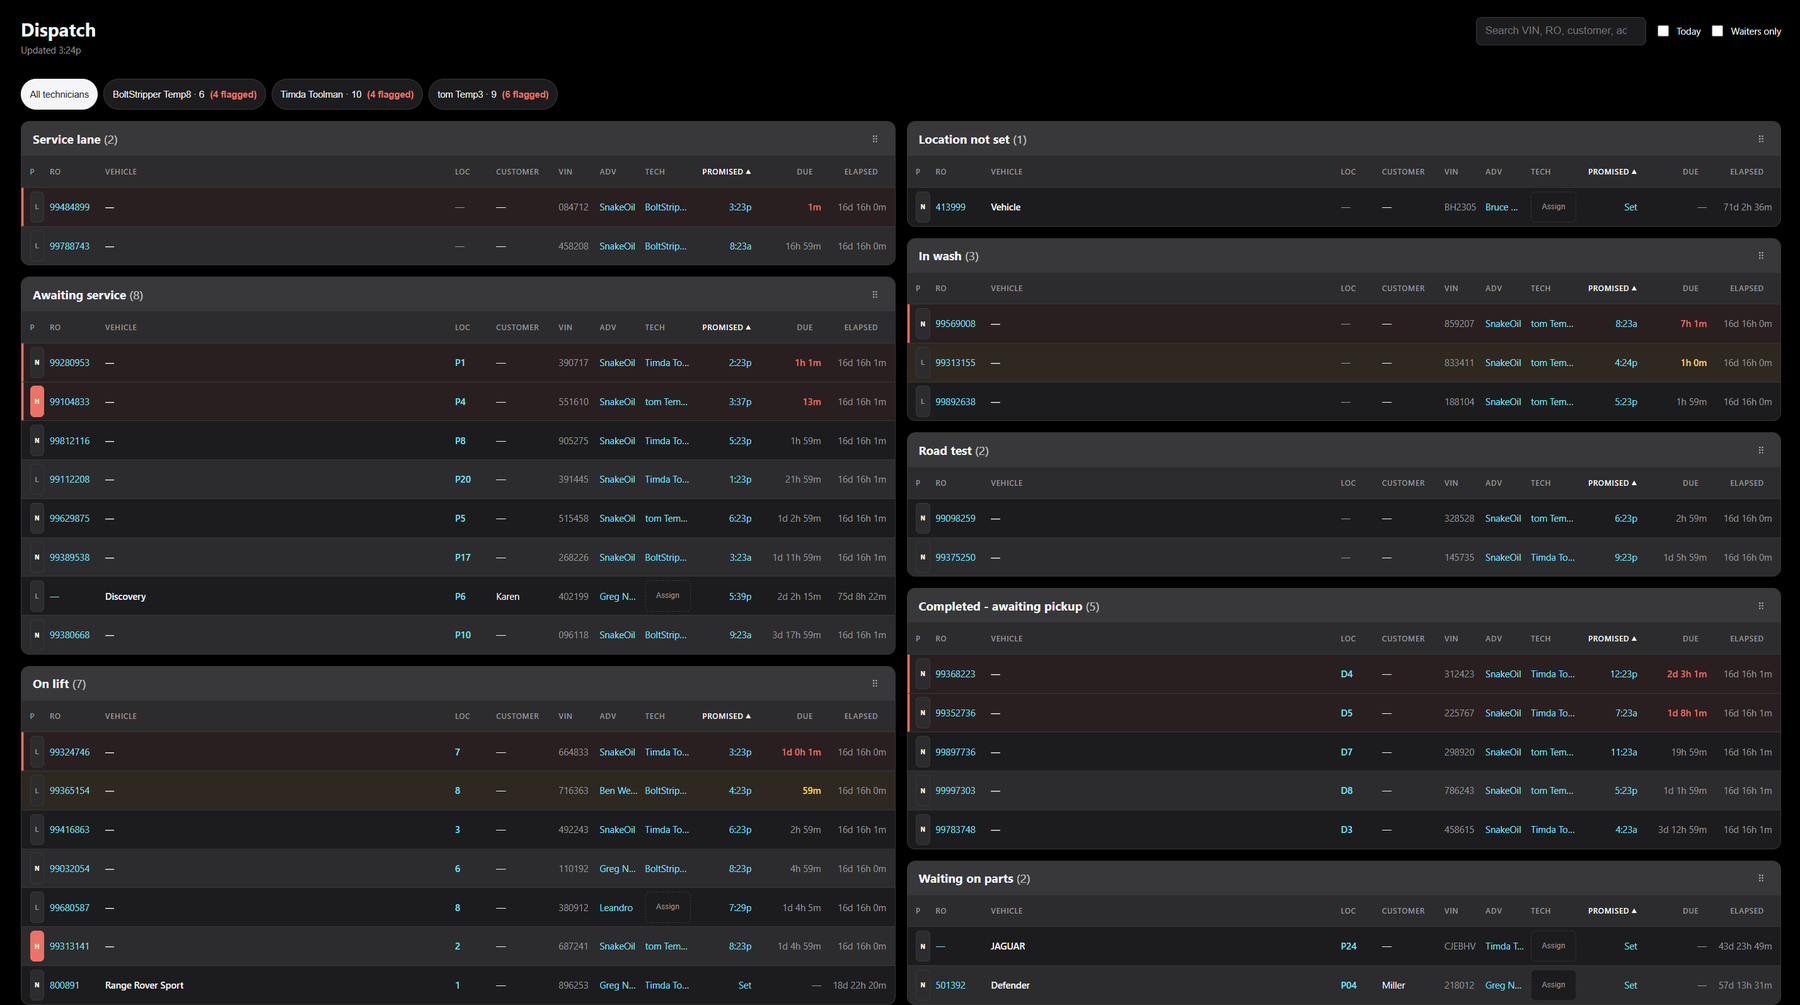Click Assign button for RO 99680587

[667, 907]
